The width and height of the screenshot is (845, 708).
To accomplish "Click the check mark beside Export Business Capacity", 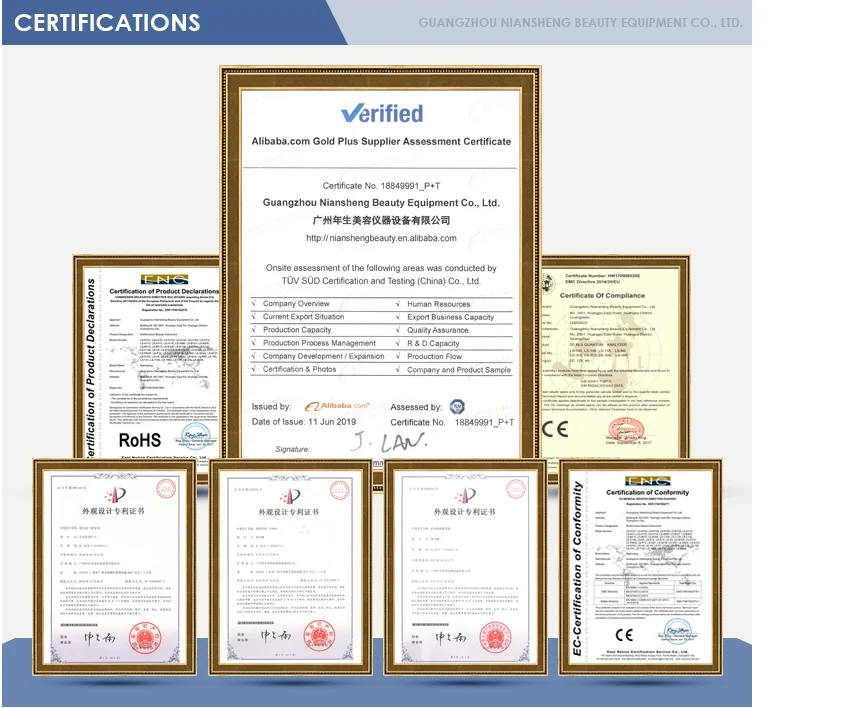I will pos(398,317).
